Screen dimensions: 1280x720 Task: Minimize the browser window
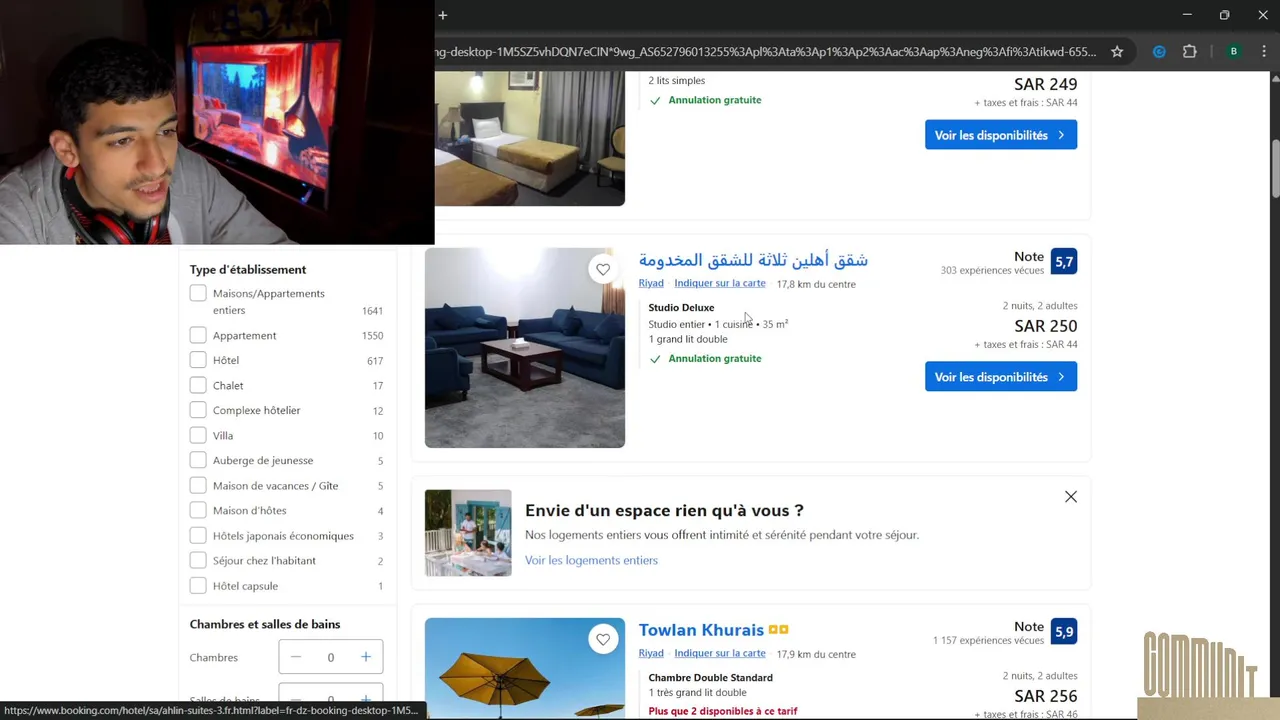tap(1187, 15)
